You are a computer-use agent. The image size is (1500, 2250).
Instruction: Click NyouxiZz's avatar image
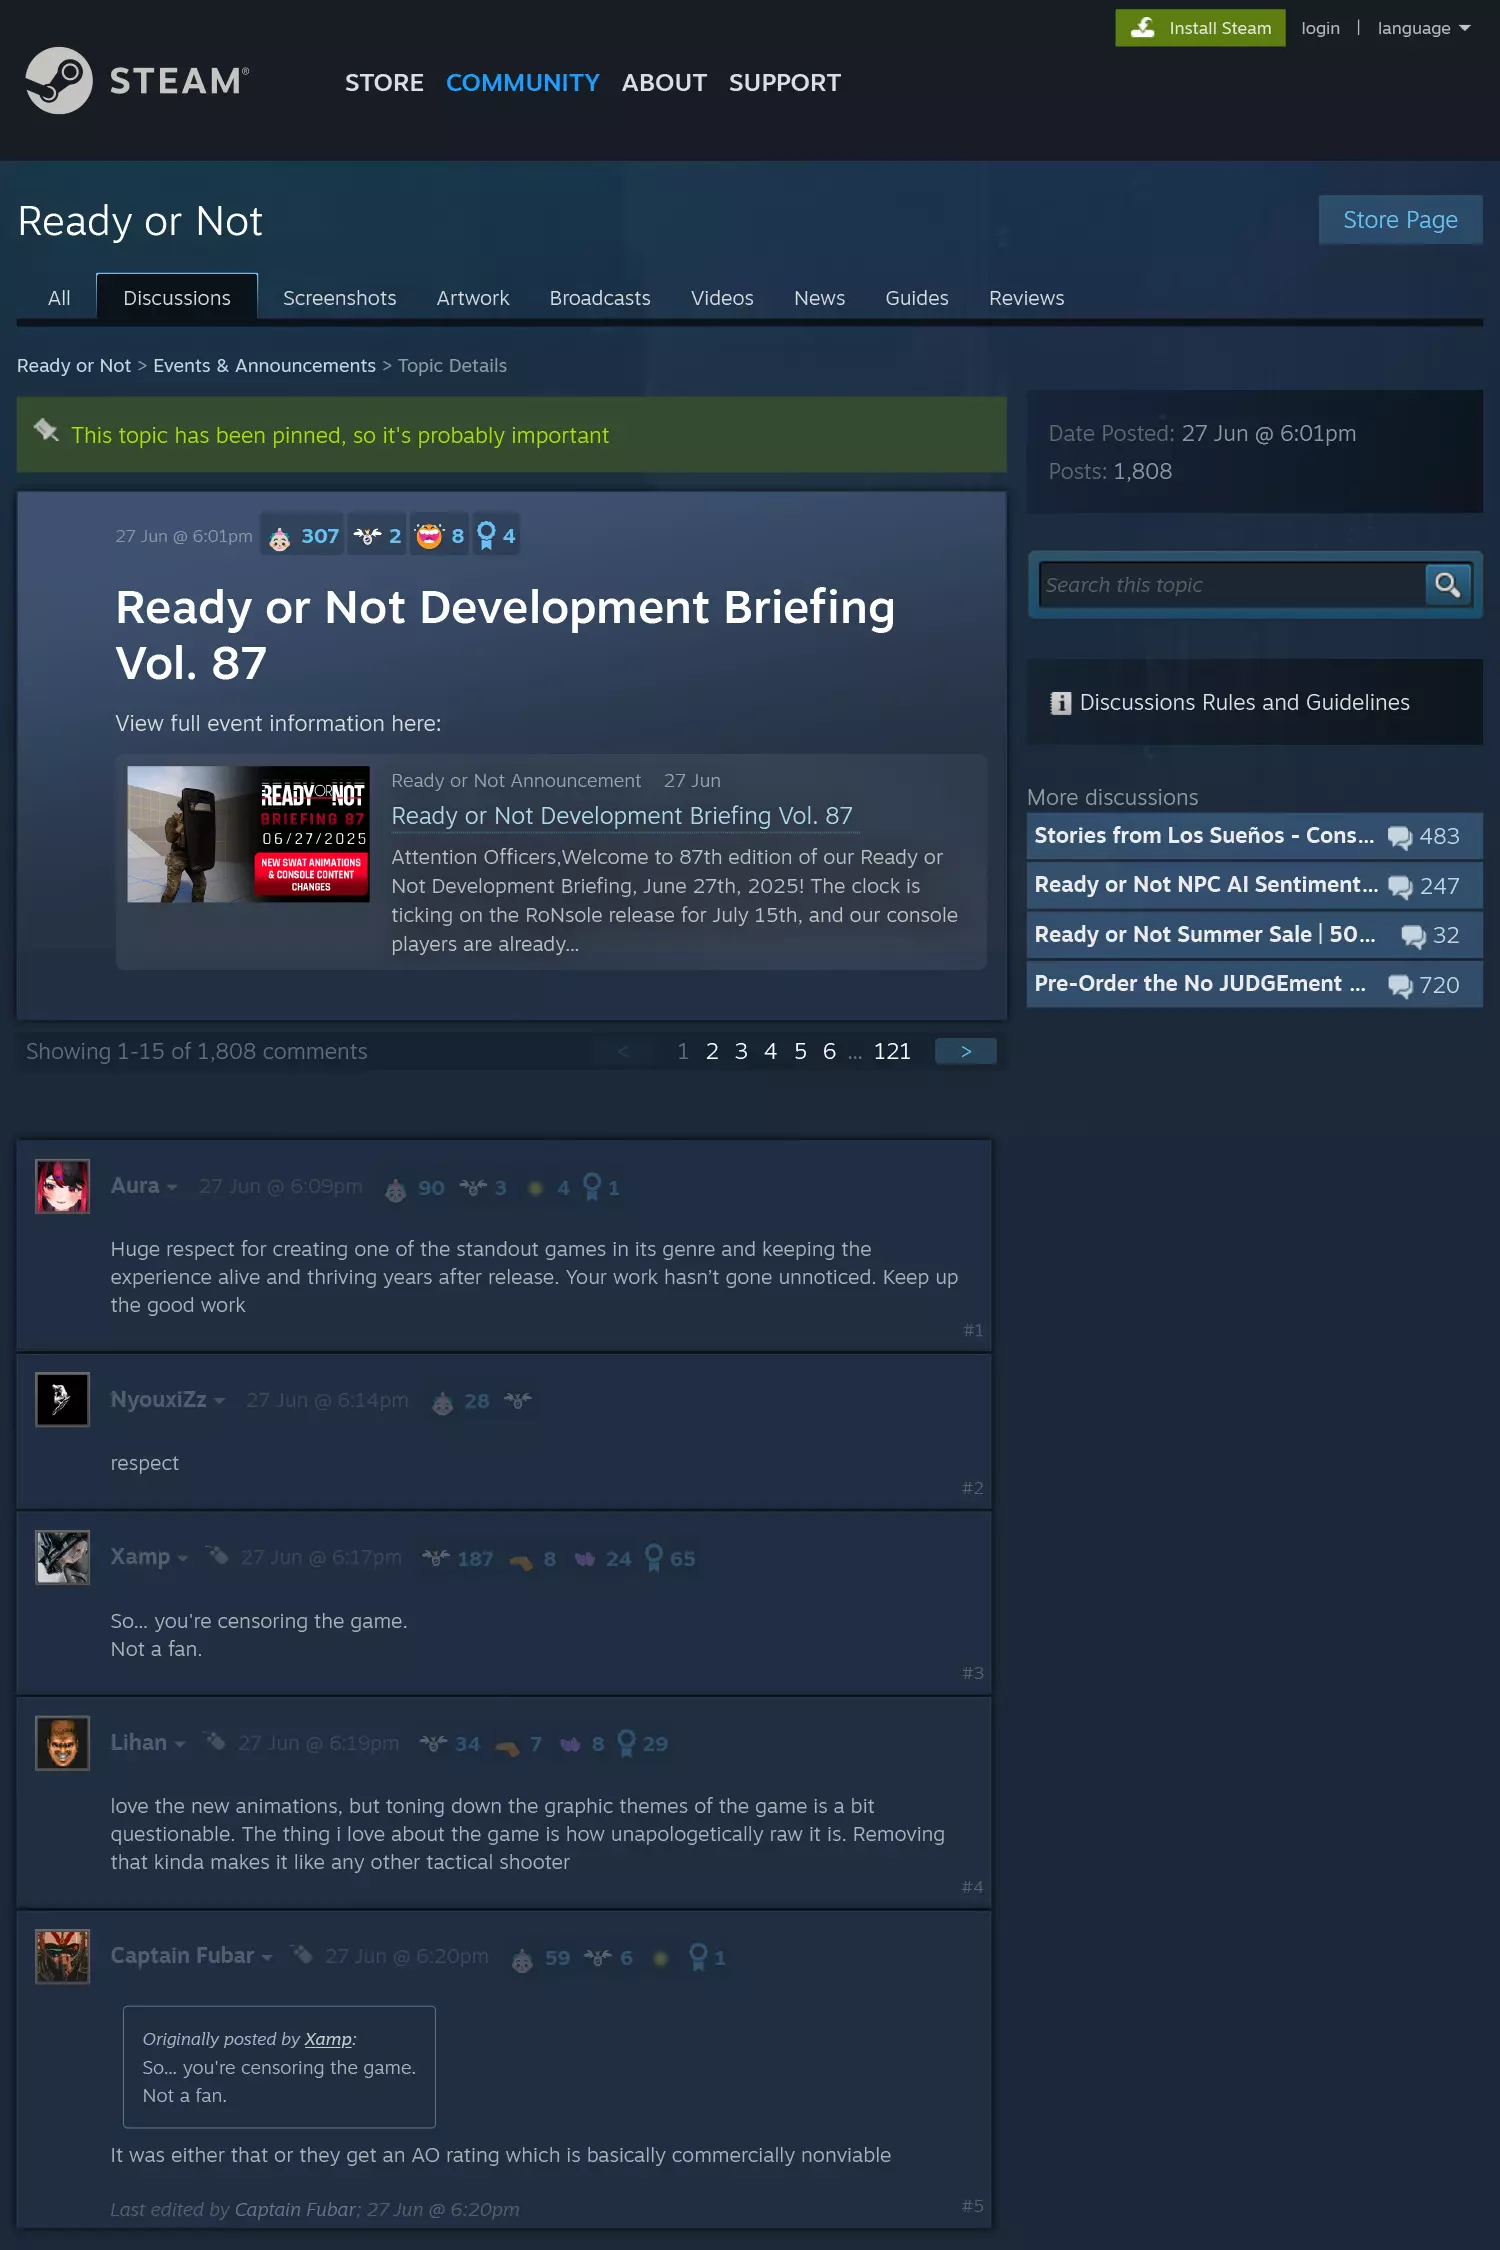pos(63,1399)
